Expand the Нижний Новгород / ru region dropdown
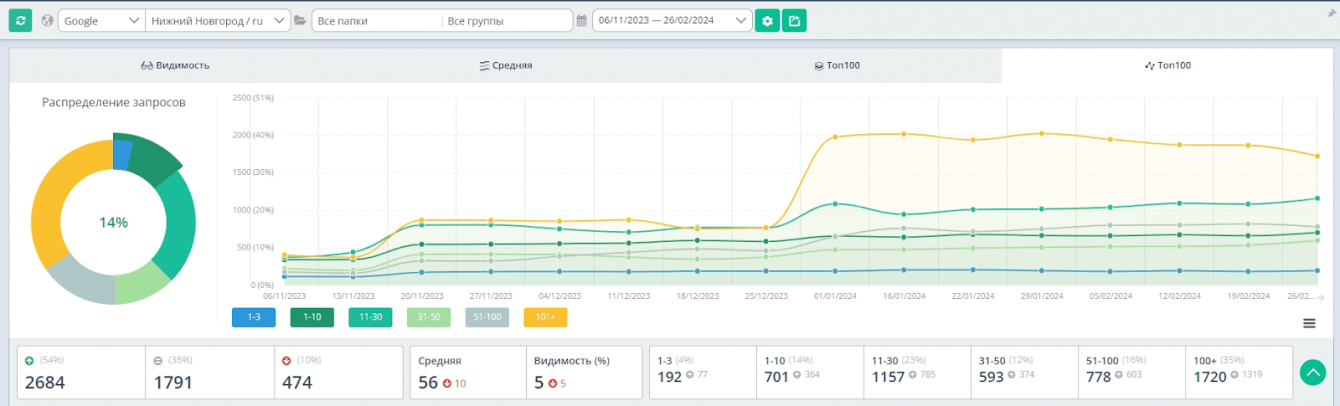Screen dimensions: 1340x406 (218, 20)
